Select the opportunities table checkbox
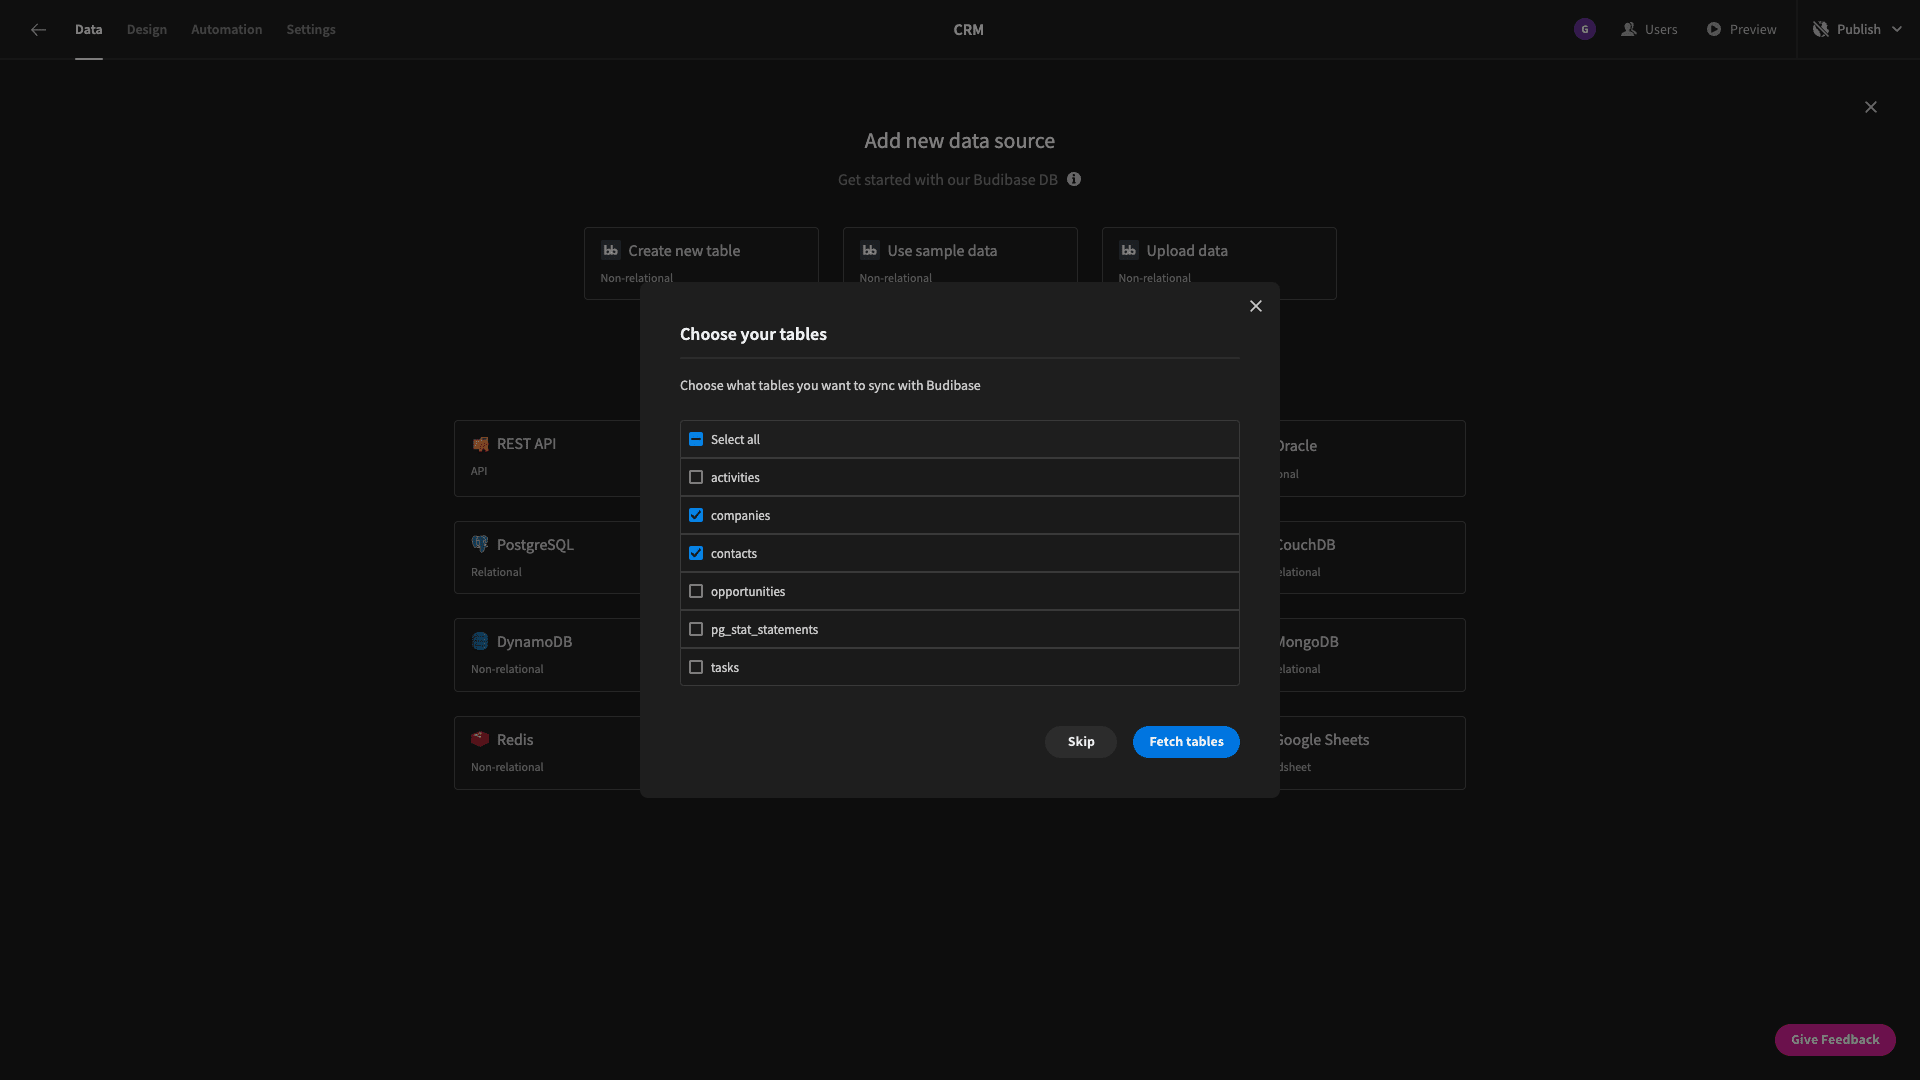 [696, 591]
